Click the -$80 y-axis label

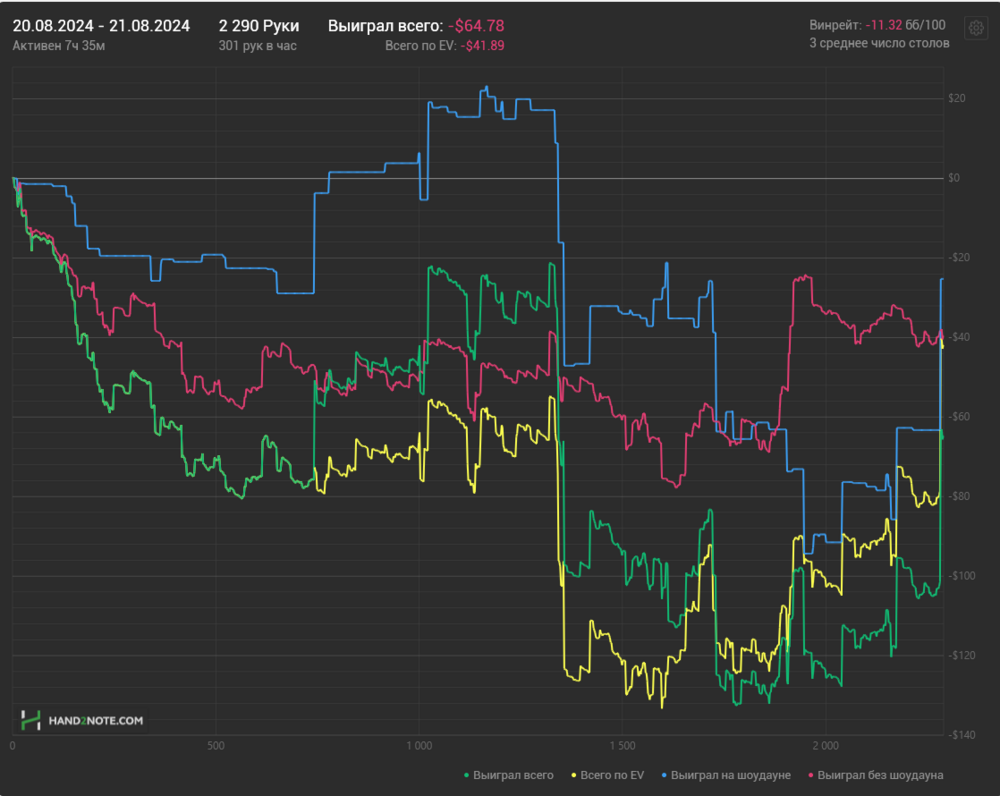pyautogui.click(x=959, y=496)
